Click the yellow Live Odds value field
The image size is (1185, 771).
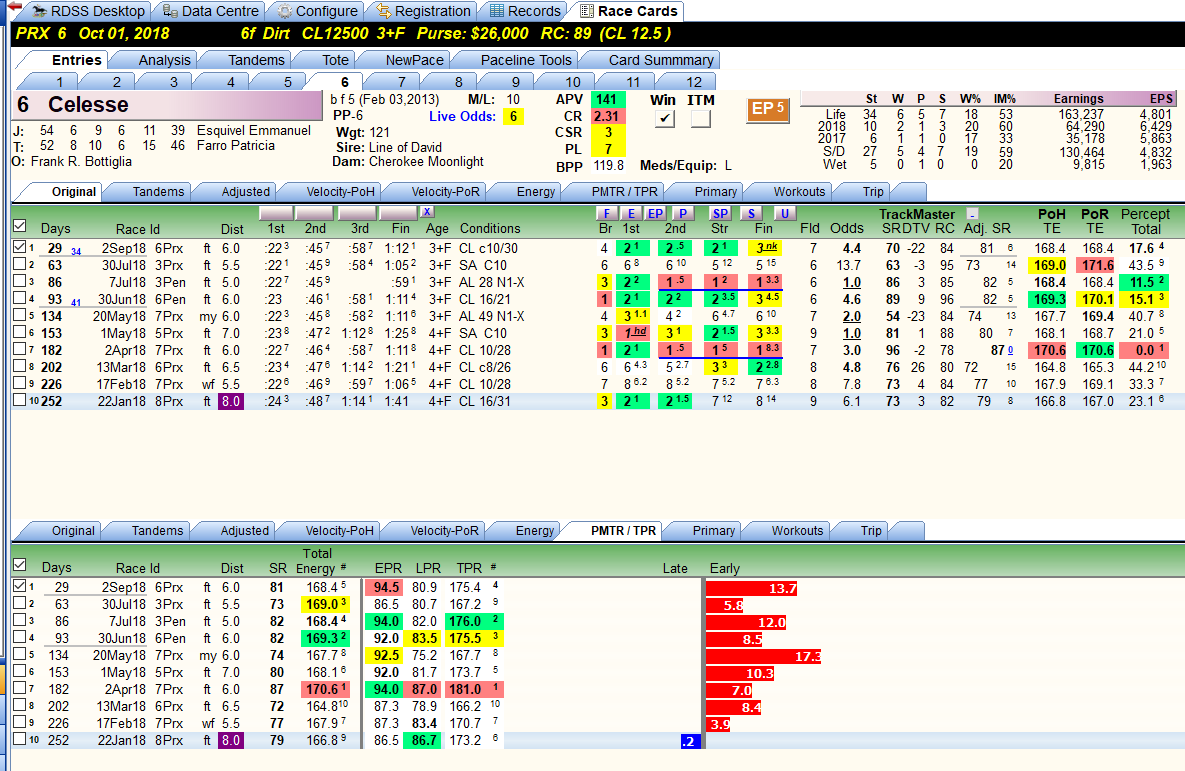click(x=513, y=116)
